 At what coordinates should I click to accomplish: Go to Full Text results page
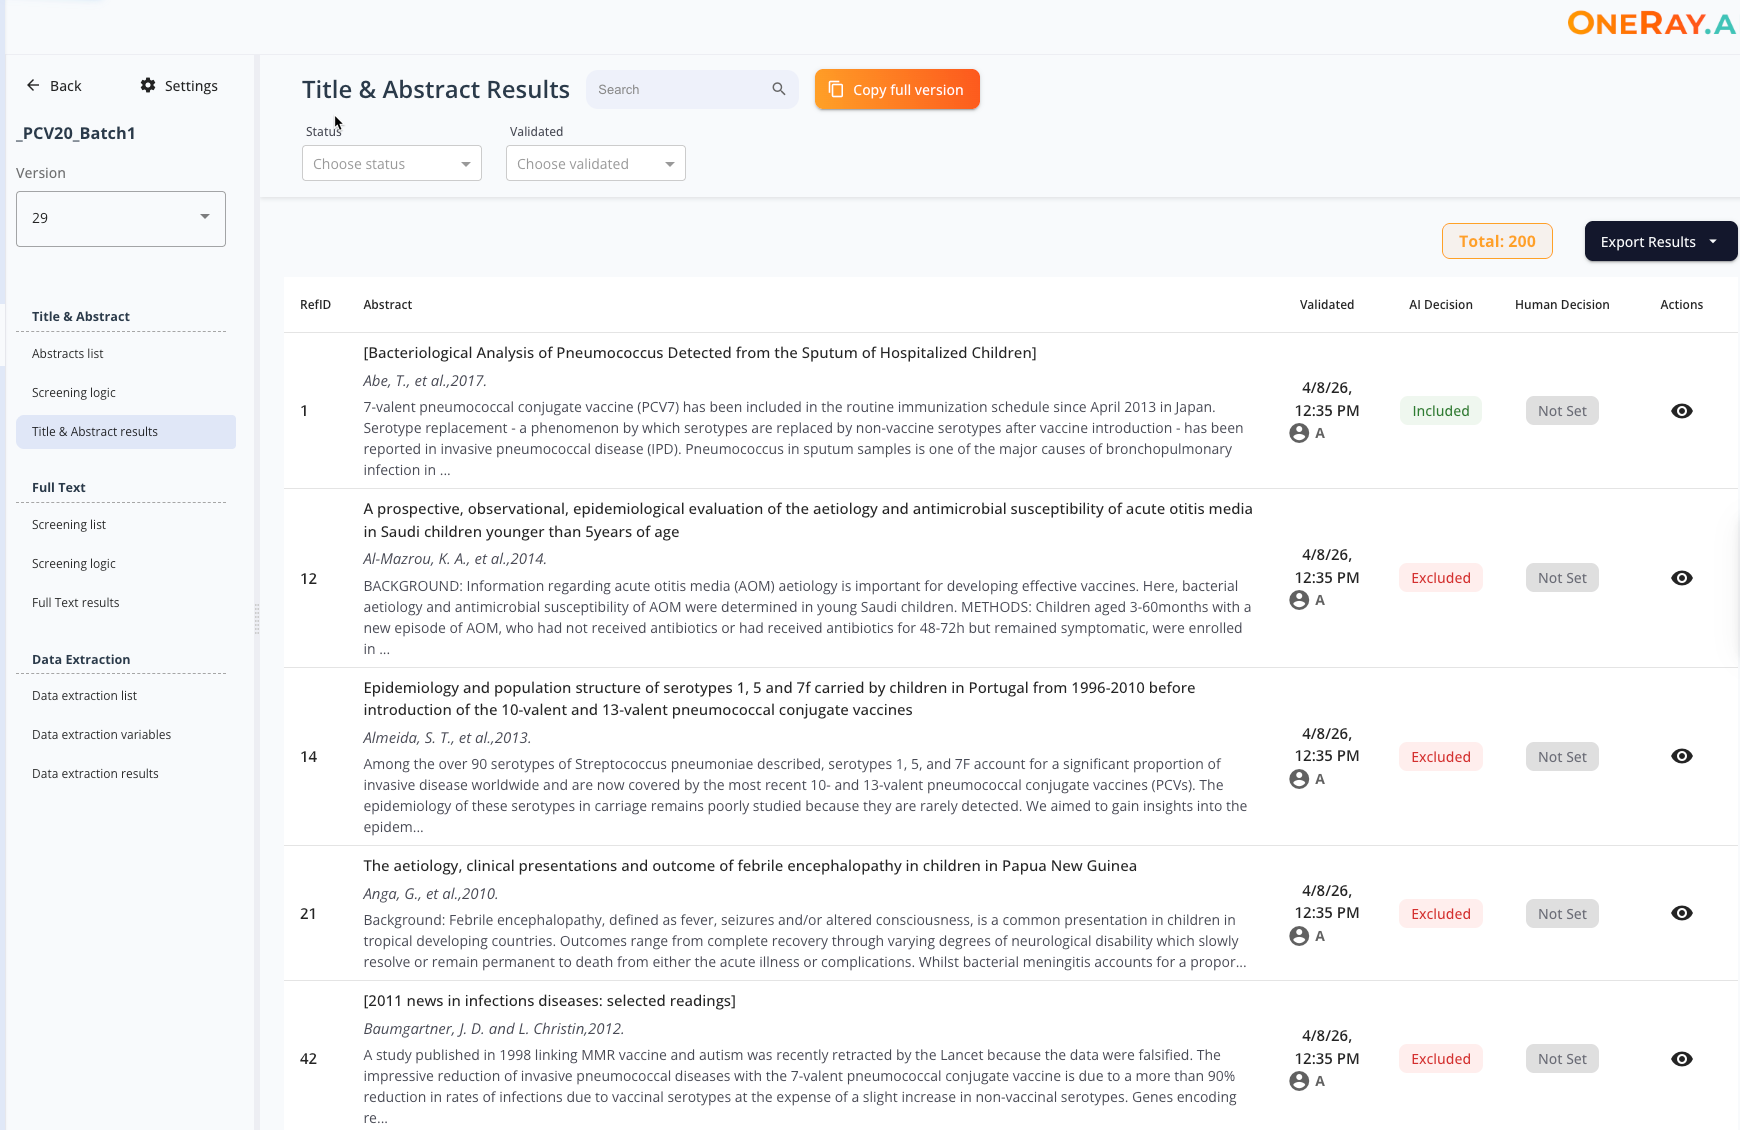pyautogui.click(x=76, y=603)
